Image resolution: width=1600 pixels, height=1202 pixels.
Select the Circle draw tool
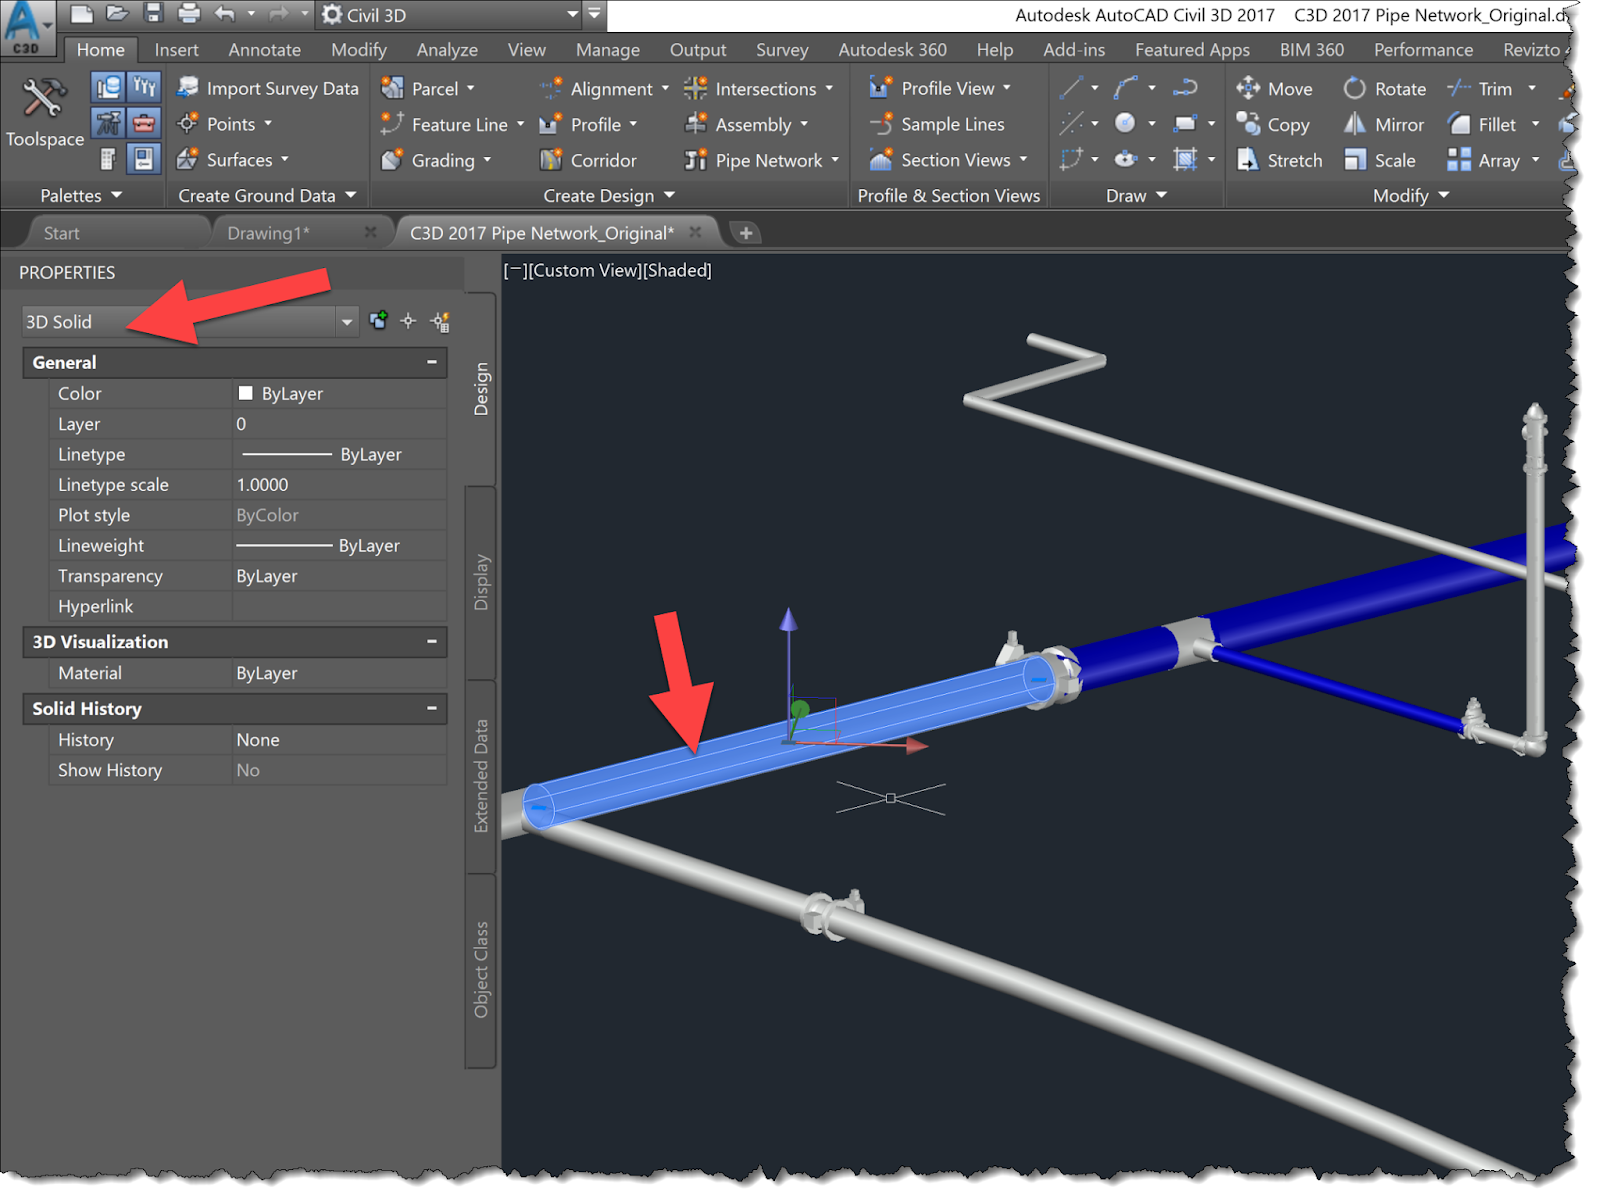1126,123
